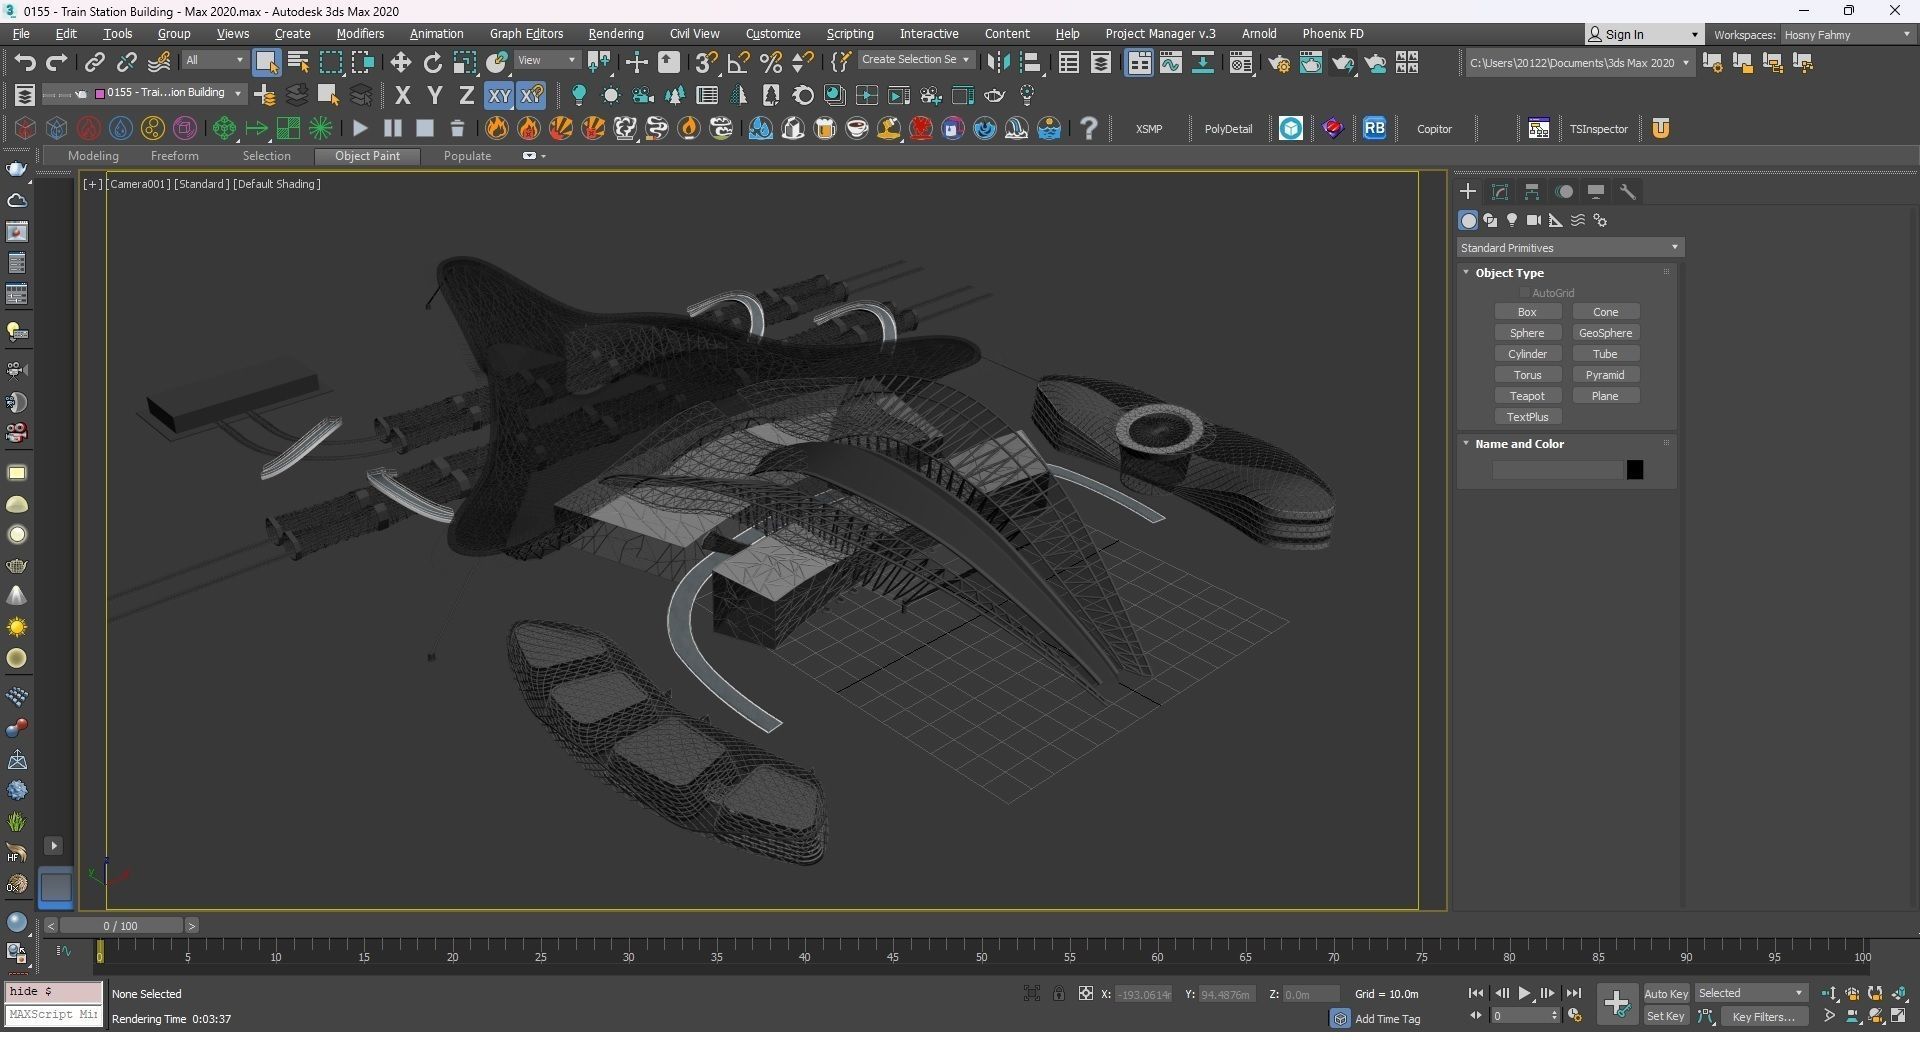Select the Select and Move tool
The width and height of the screenshot is (1920, 1040).
pyautogui.click(x=401, y=63)
